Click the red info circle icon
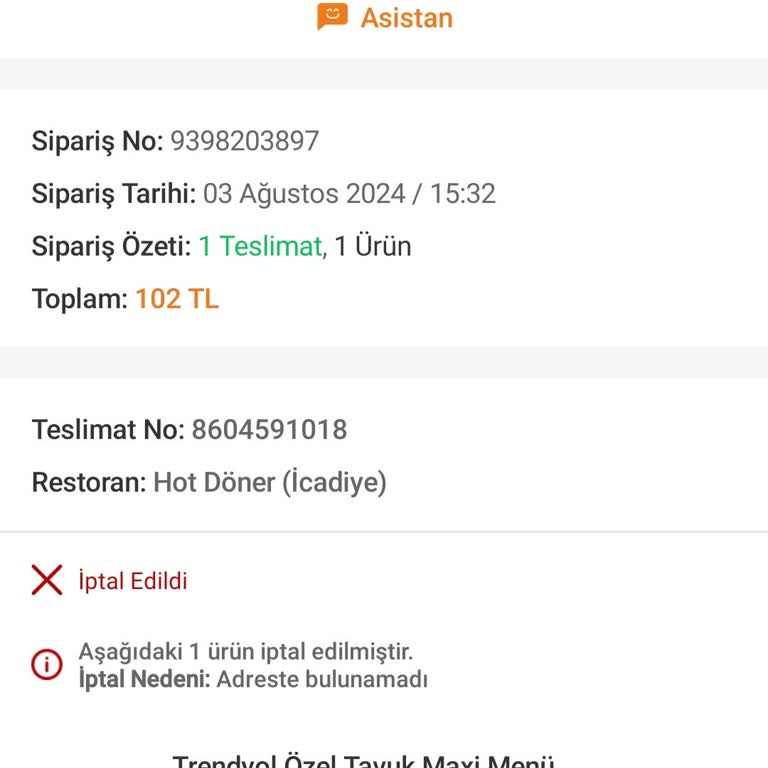This screenshot has height=768, width=768. (x=47, y=665)
